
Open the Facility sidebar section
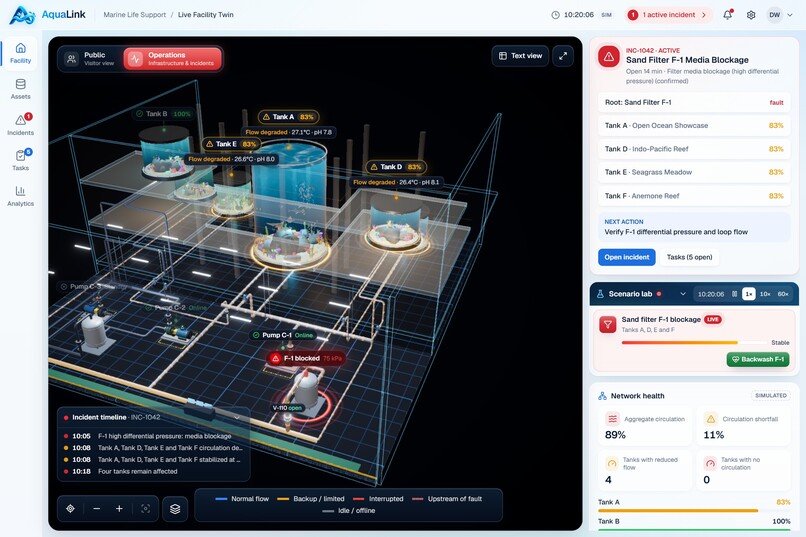pos(20,53)
